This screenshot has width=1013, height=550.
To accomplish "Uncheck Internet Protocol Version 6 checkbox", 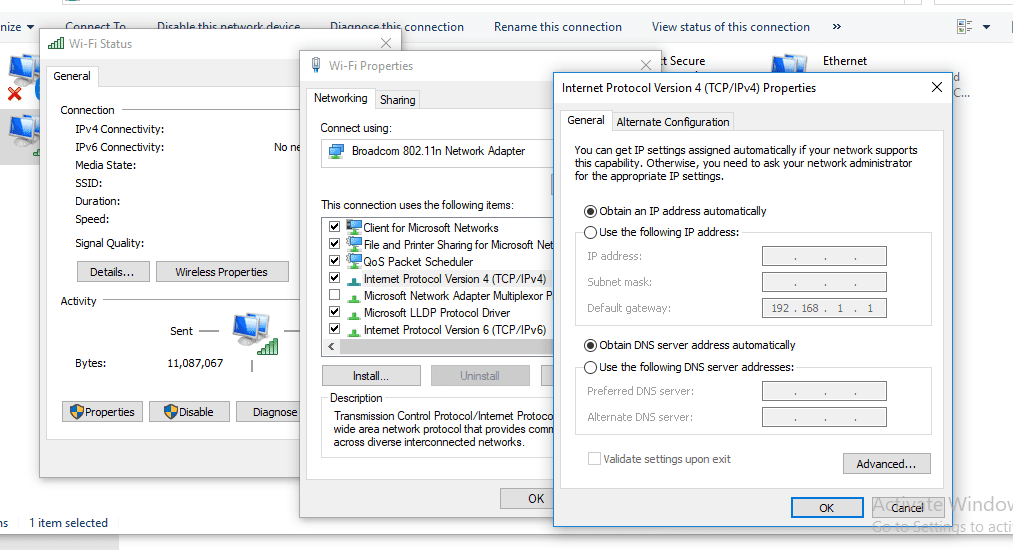I will (x=334, y=328).
